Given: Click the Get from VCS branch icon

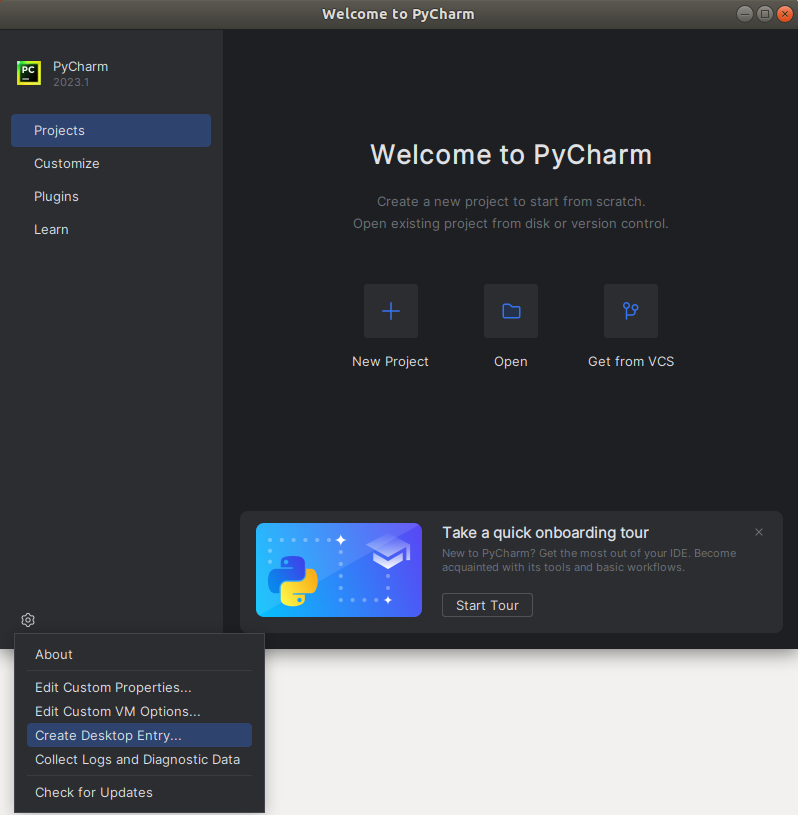Looking at the screenshot, I should (x=631, y=311).
